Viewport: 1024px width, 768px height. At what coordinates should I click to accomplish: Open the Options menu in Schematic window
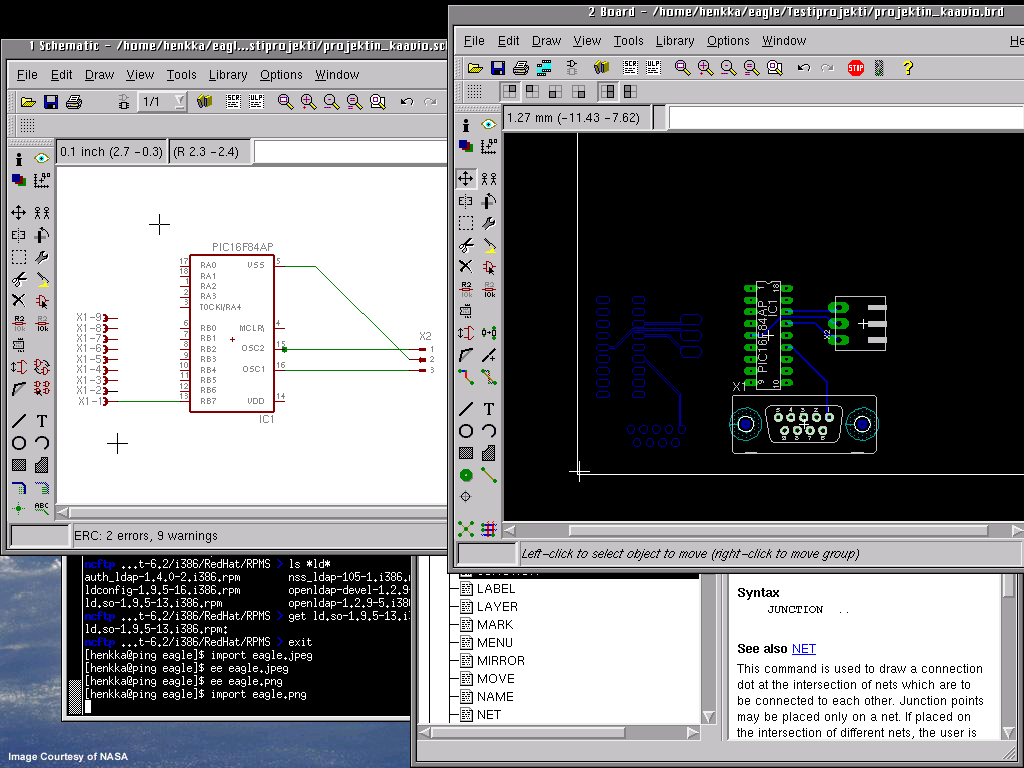tap(281, 75)
